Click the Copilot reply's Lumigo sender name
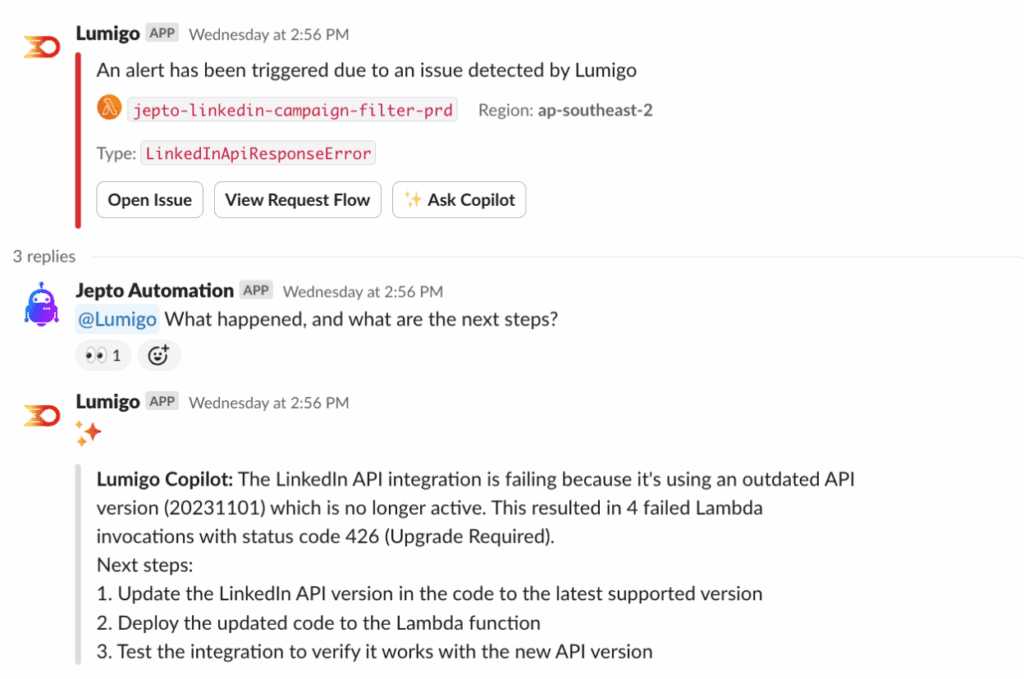This screenshot has height=679, width=1024. point(108,402)
